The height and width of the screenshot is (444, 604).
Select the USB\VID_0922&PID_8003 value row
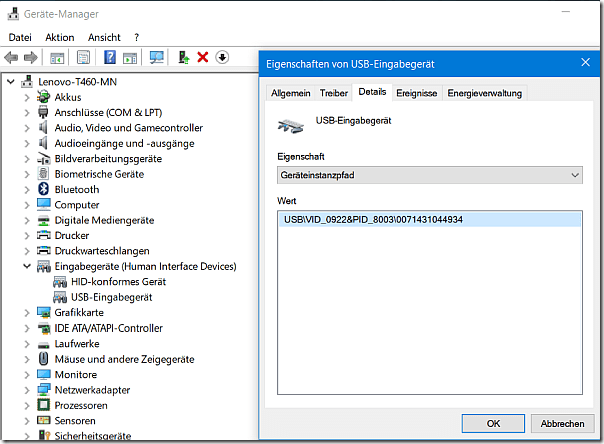click(x=430, y=219)
